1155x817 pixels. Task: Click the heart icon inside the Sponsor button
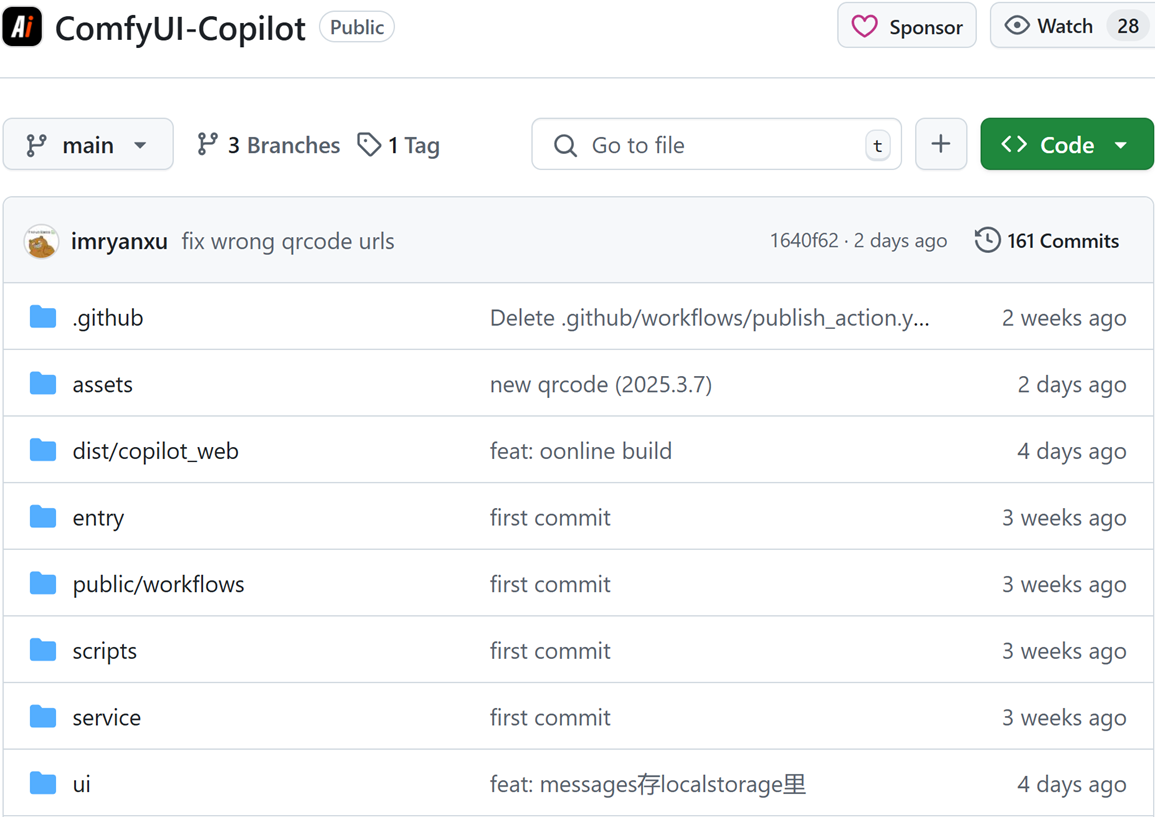(864, 25)
